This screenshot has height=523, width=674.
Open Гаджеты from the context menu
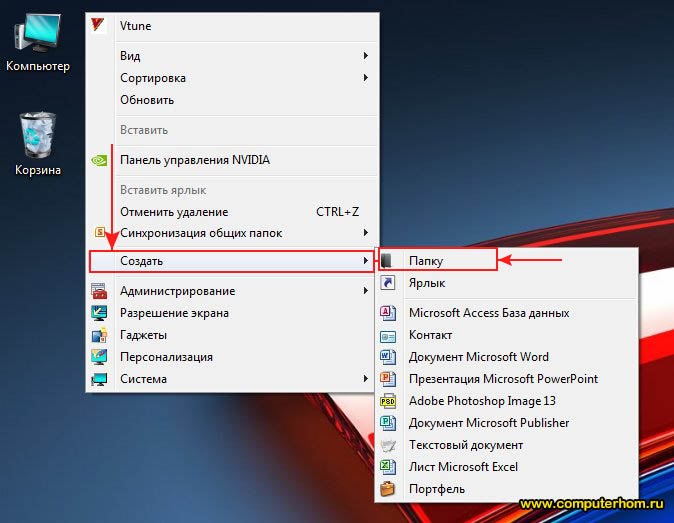click(233, 335)
